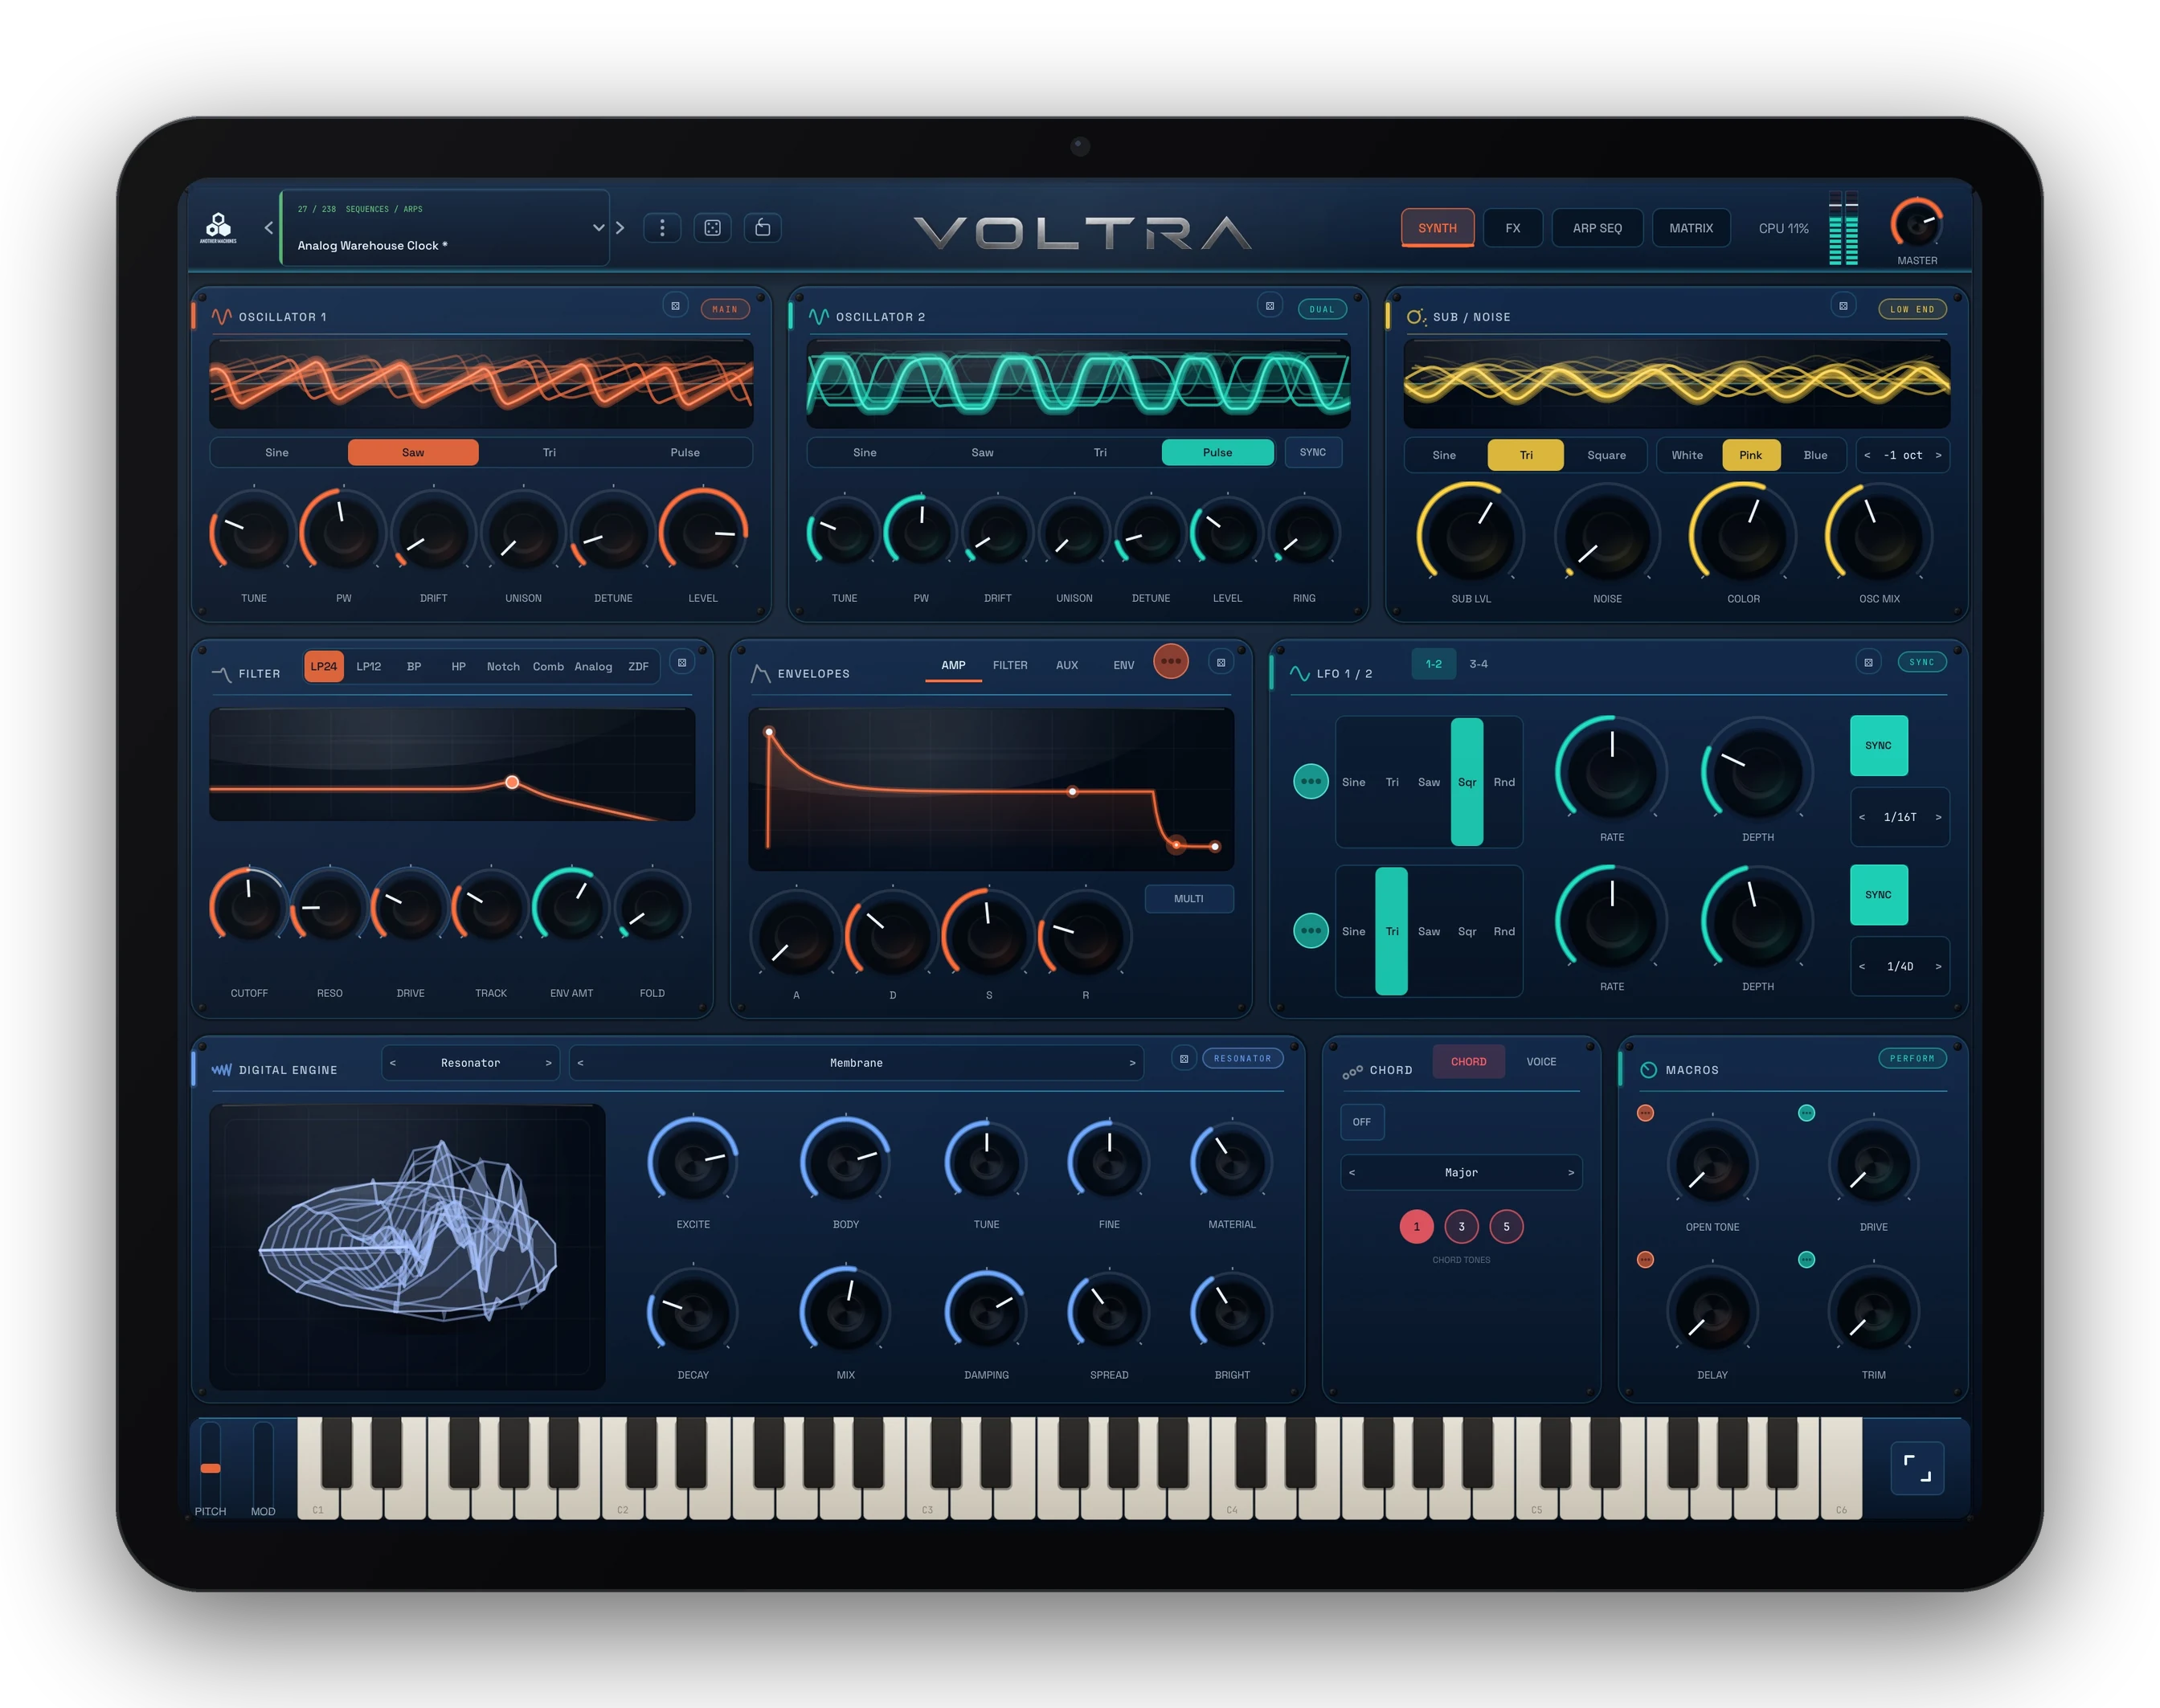The width and height of the screenshot is (2160, 1708).
Task: Click the LFO 2 teal modulation dots button
Action: point(1311,931)
